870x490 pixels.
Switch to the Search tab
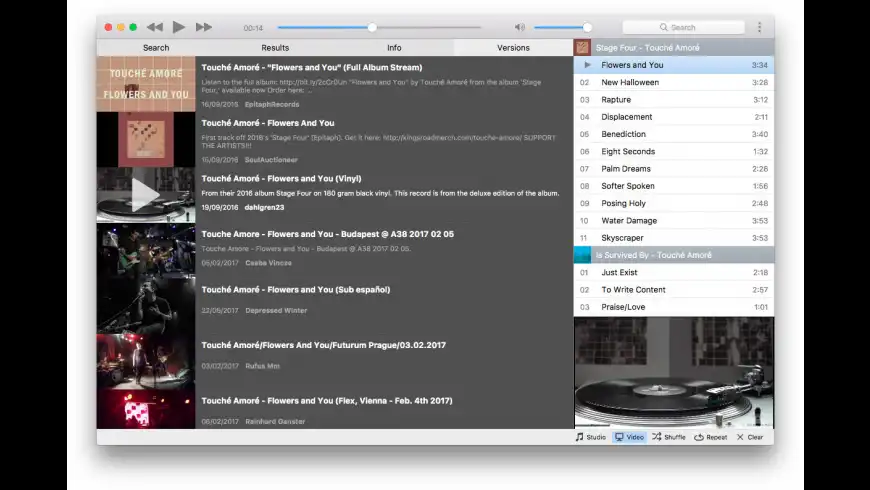[156, 48]
